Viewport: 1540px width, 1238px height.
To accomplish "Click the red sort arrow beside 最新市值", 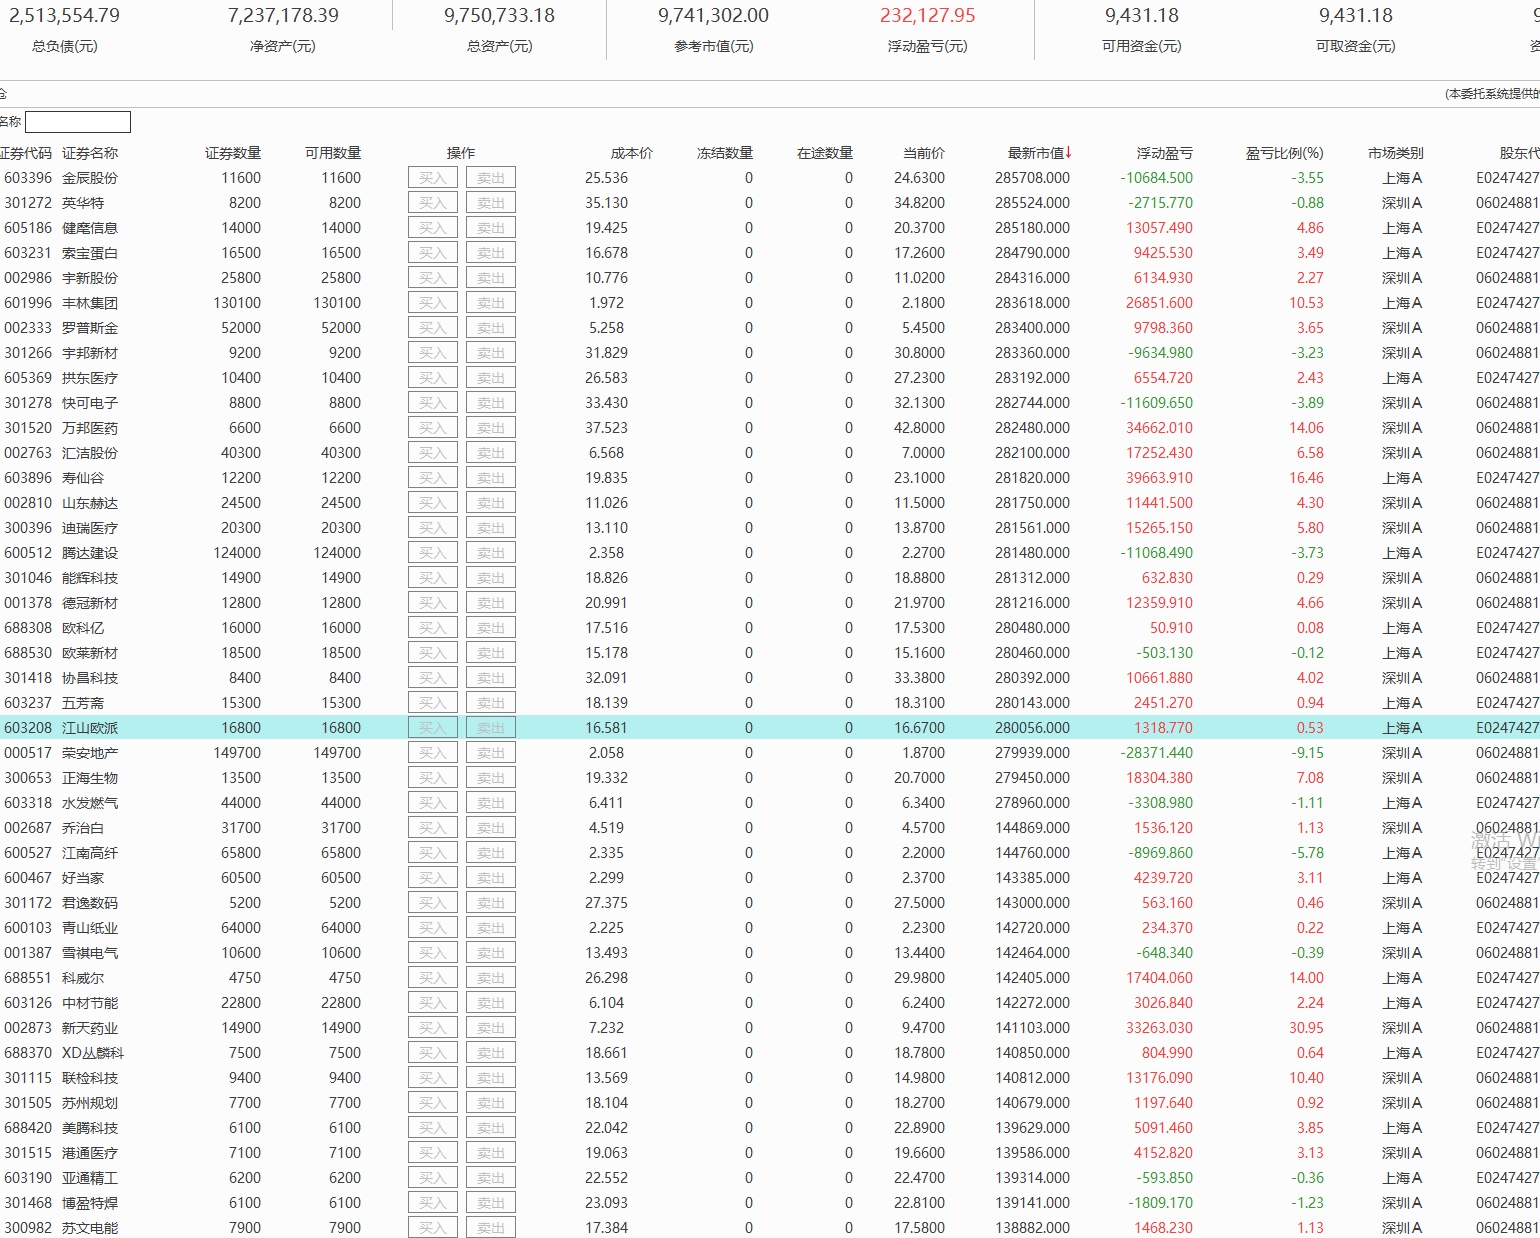I will coord(1069,153).
